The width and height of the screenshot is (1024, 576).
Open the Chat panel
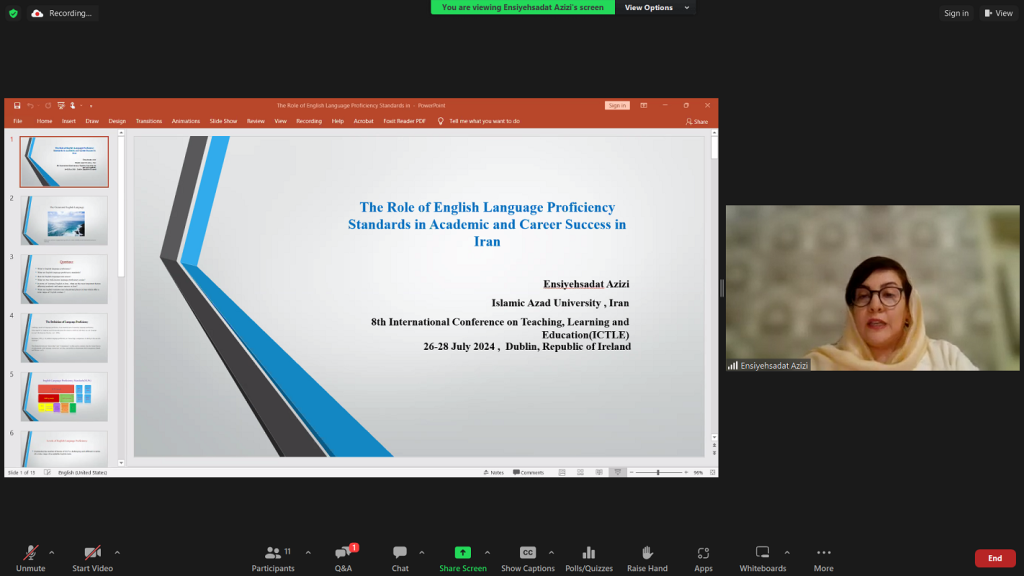(x=400, y=558)
